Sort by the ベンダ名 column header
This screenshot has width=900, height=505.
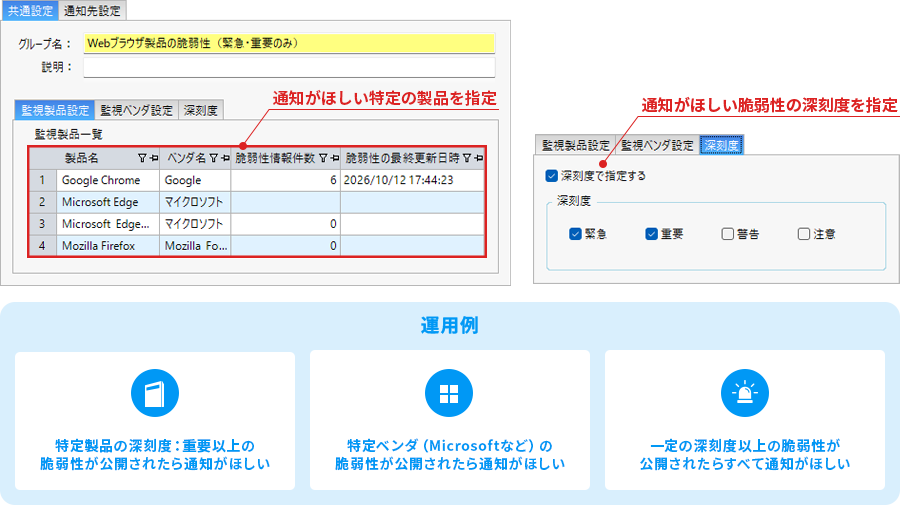point(187,158)
